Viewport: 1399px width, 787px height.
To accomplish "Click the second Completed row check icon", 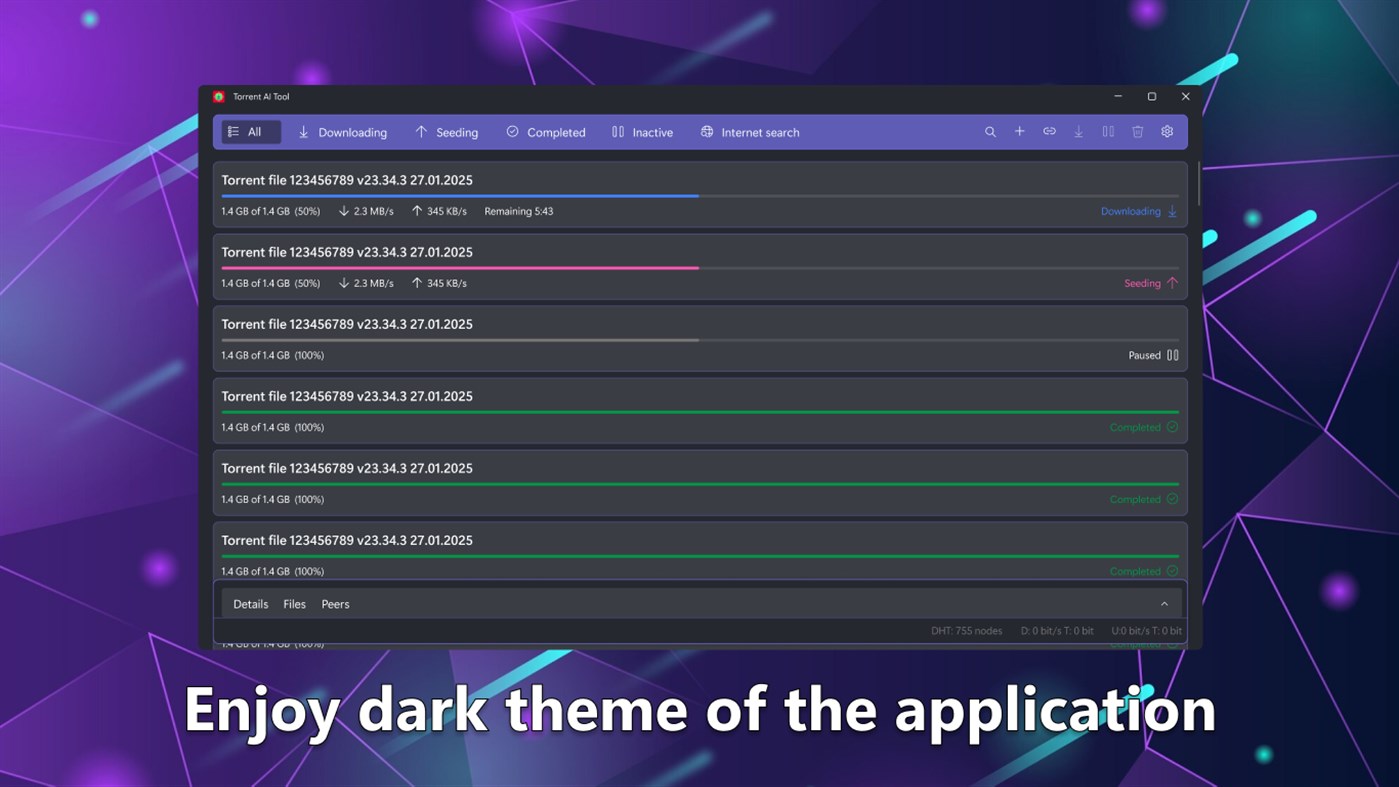I will [x=1172, y=499].
